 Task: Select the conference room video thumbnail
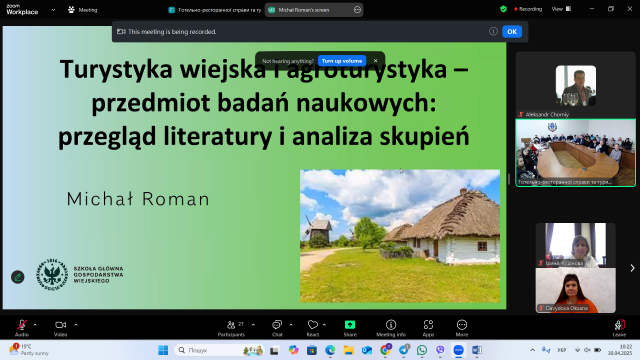tap(576, 153)
